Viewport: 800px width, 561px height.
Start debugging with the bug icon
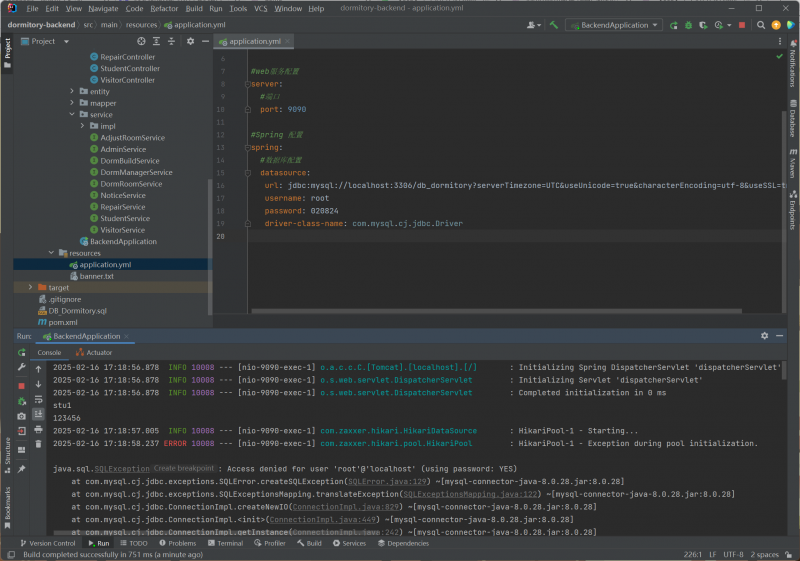click(x=688, y=25)
